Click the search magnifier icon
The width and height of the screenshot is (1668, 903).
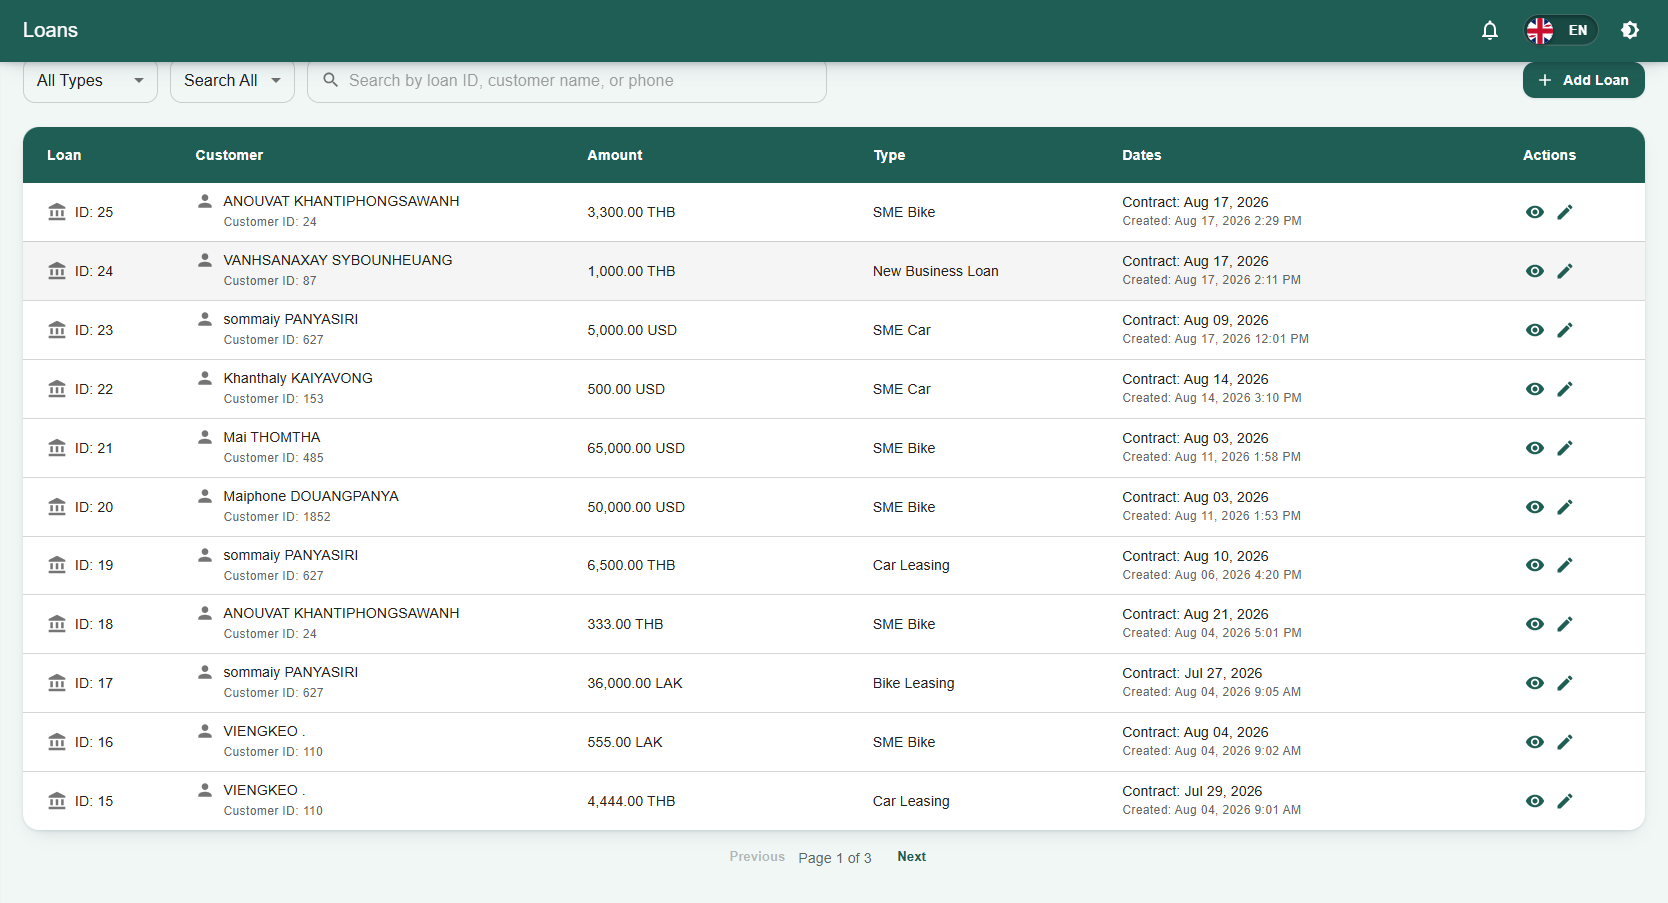tap(330, 80)
